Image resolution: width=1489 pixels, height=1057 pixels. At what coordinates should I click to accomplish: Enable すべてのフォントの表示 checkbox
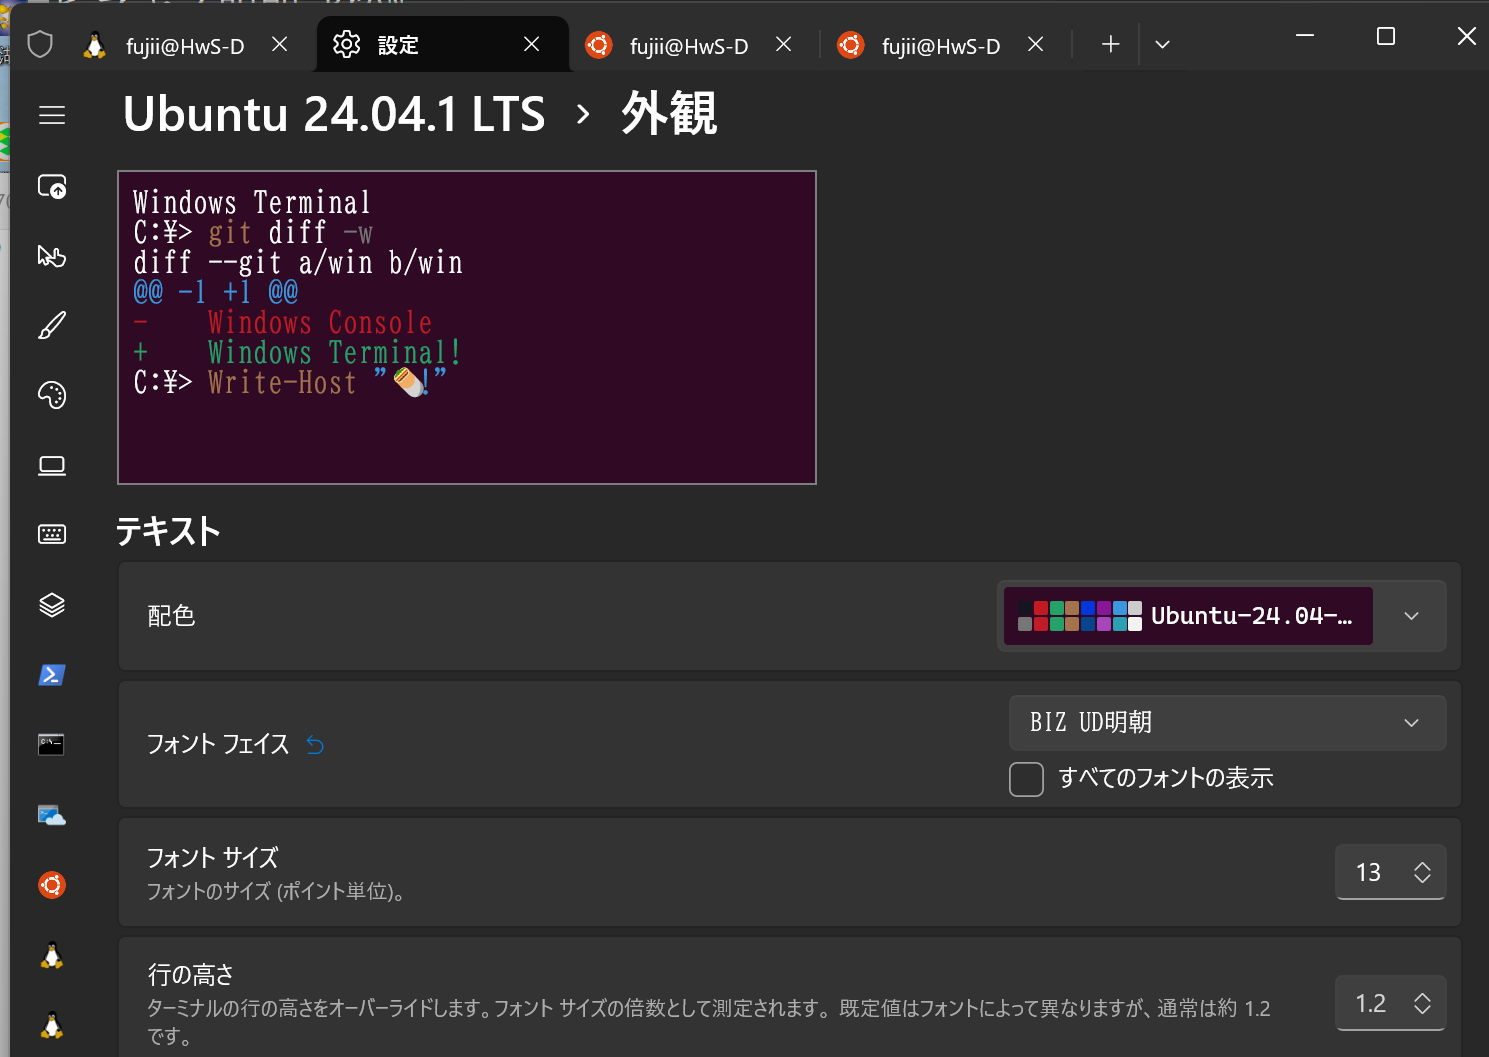(1026, 779)
